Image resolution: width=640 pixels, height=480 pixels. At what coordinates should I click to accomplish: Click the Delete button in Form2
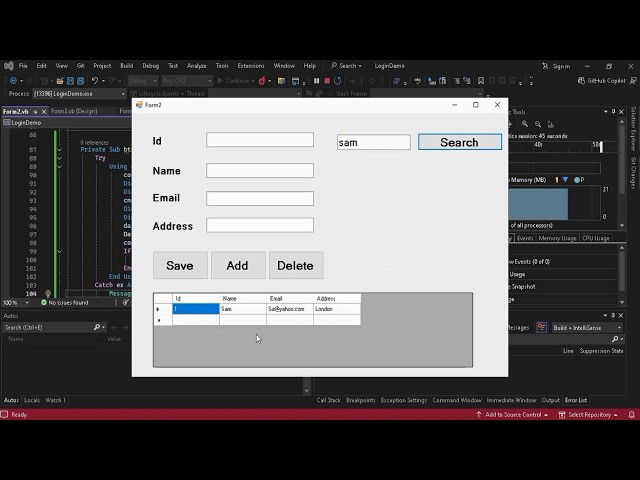point(296,265)
